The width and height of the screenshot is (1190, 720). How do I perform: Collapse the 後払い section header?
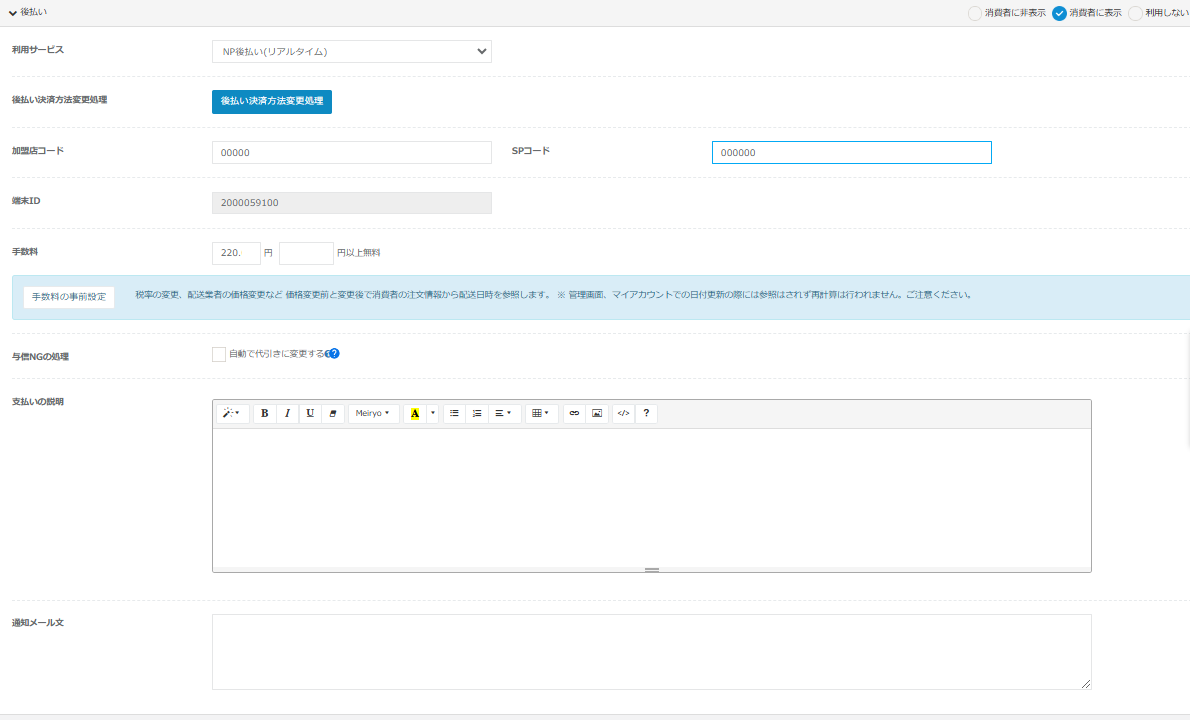pyautogui.click(x=28, y=12)
